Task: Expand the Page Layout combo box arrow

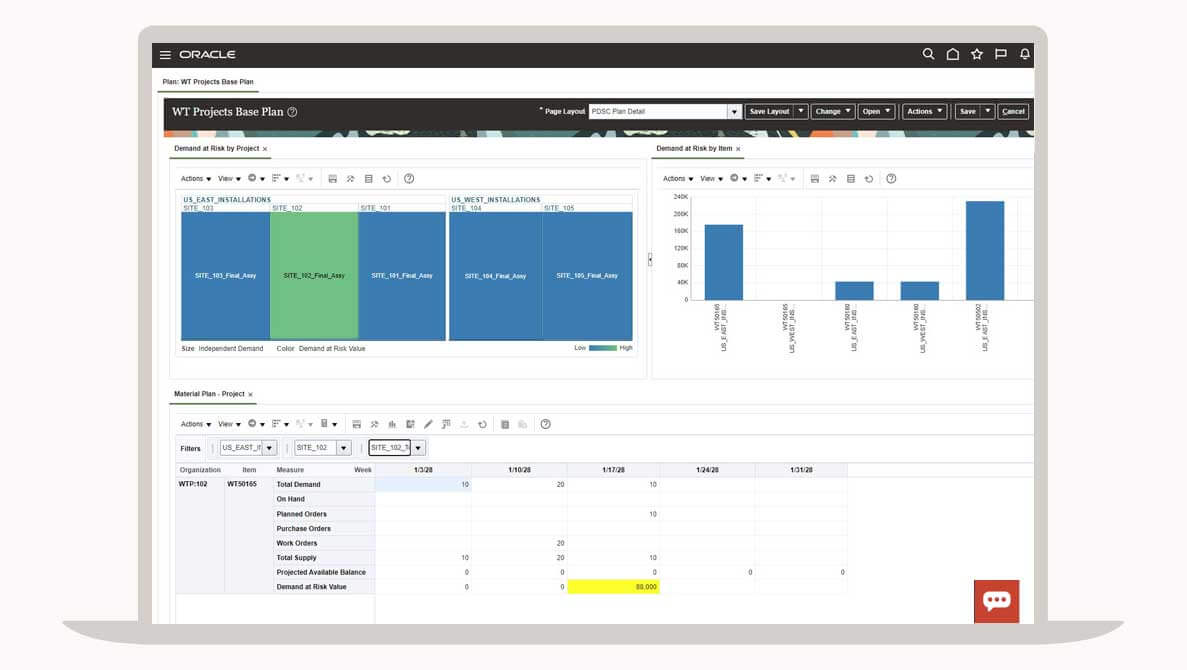Action: click(734, 112)
